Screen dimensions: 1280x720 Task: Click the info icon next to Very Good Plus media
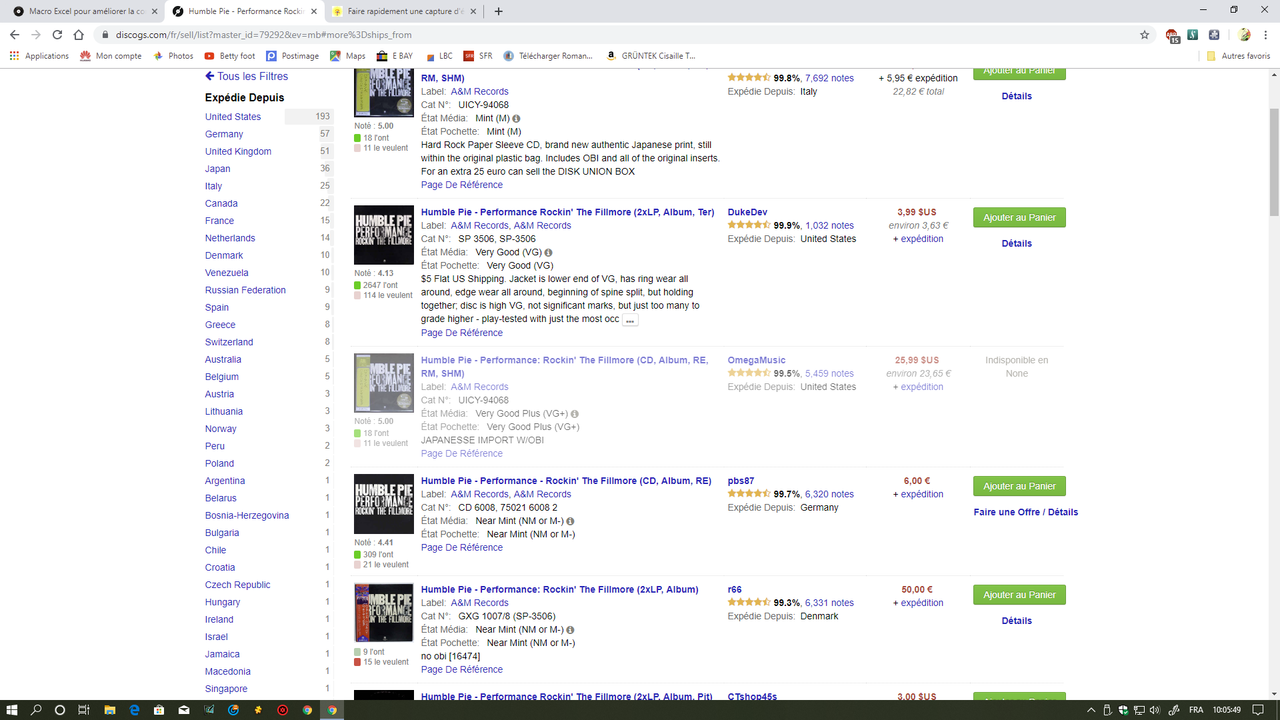(575, 413)
